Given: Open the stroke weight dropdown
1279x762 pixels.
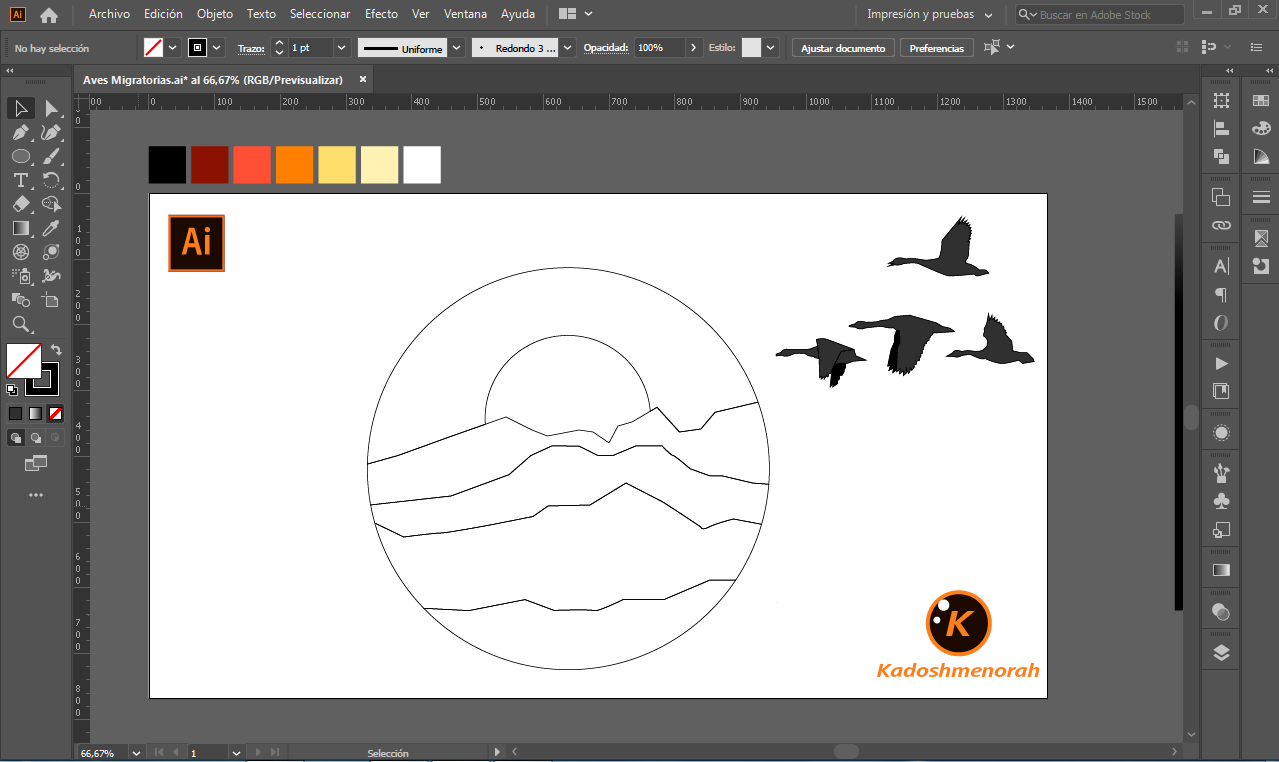Looking at the screenshot, I should [x=342, y=48].
